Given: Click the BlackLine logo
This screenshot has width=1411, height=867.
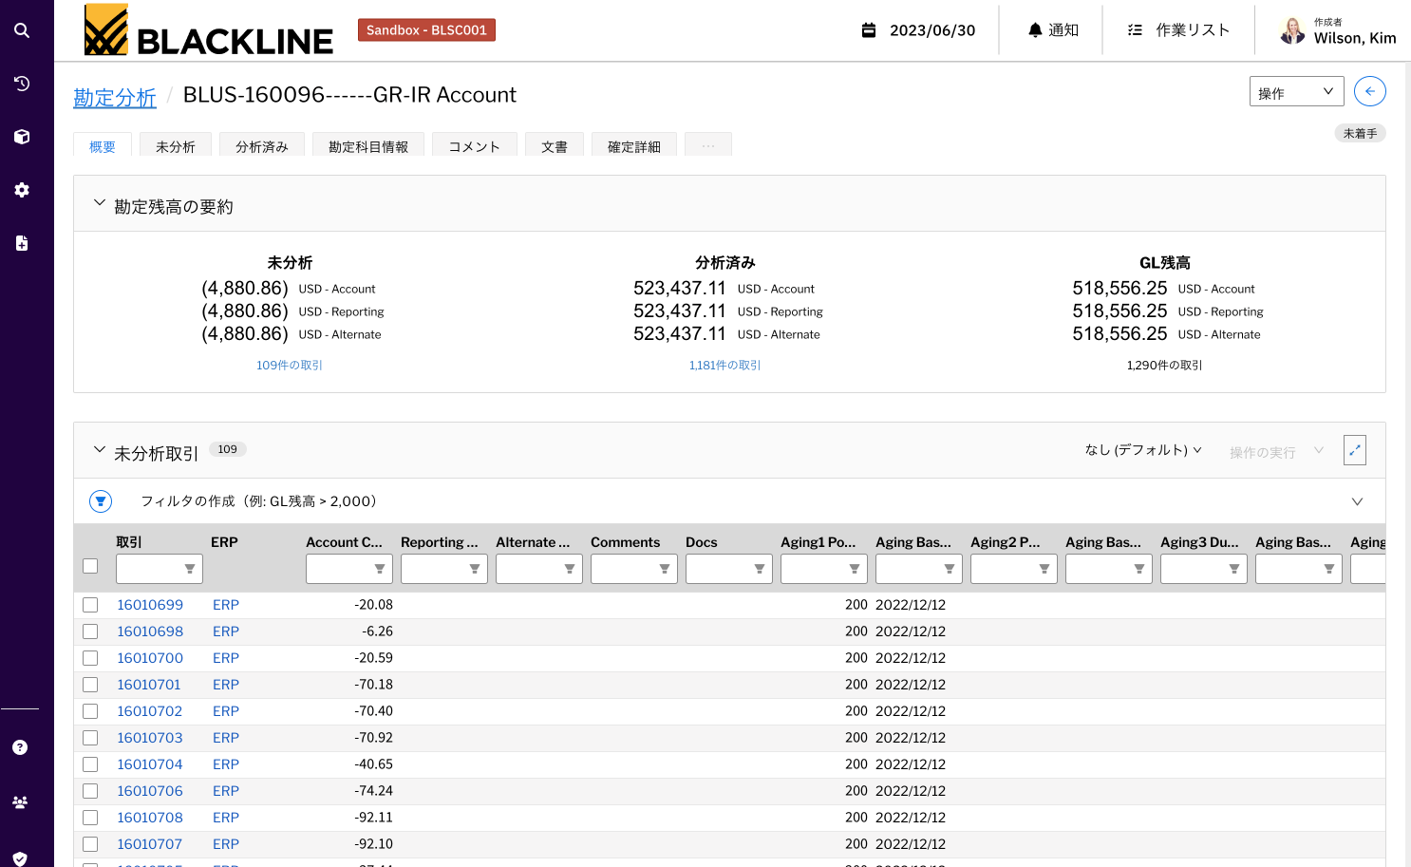Looking at the screenshot, I should 208,30.
